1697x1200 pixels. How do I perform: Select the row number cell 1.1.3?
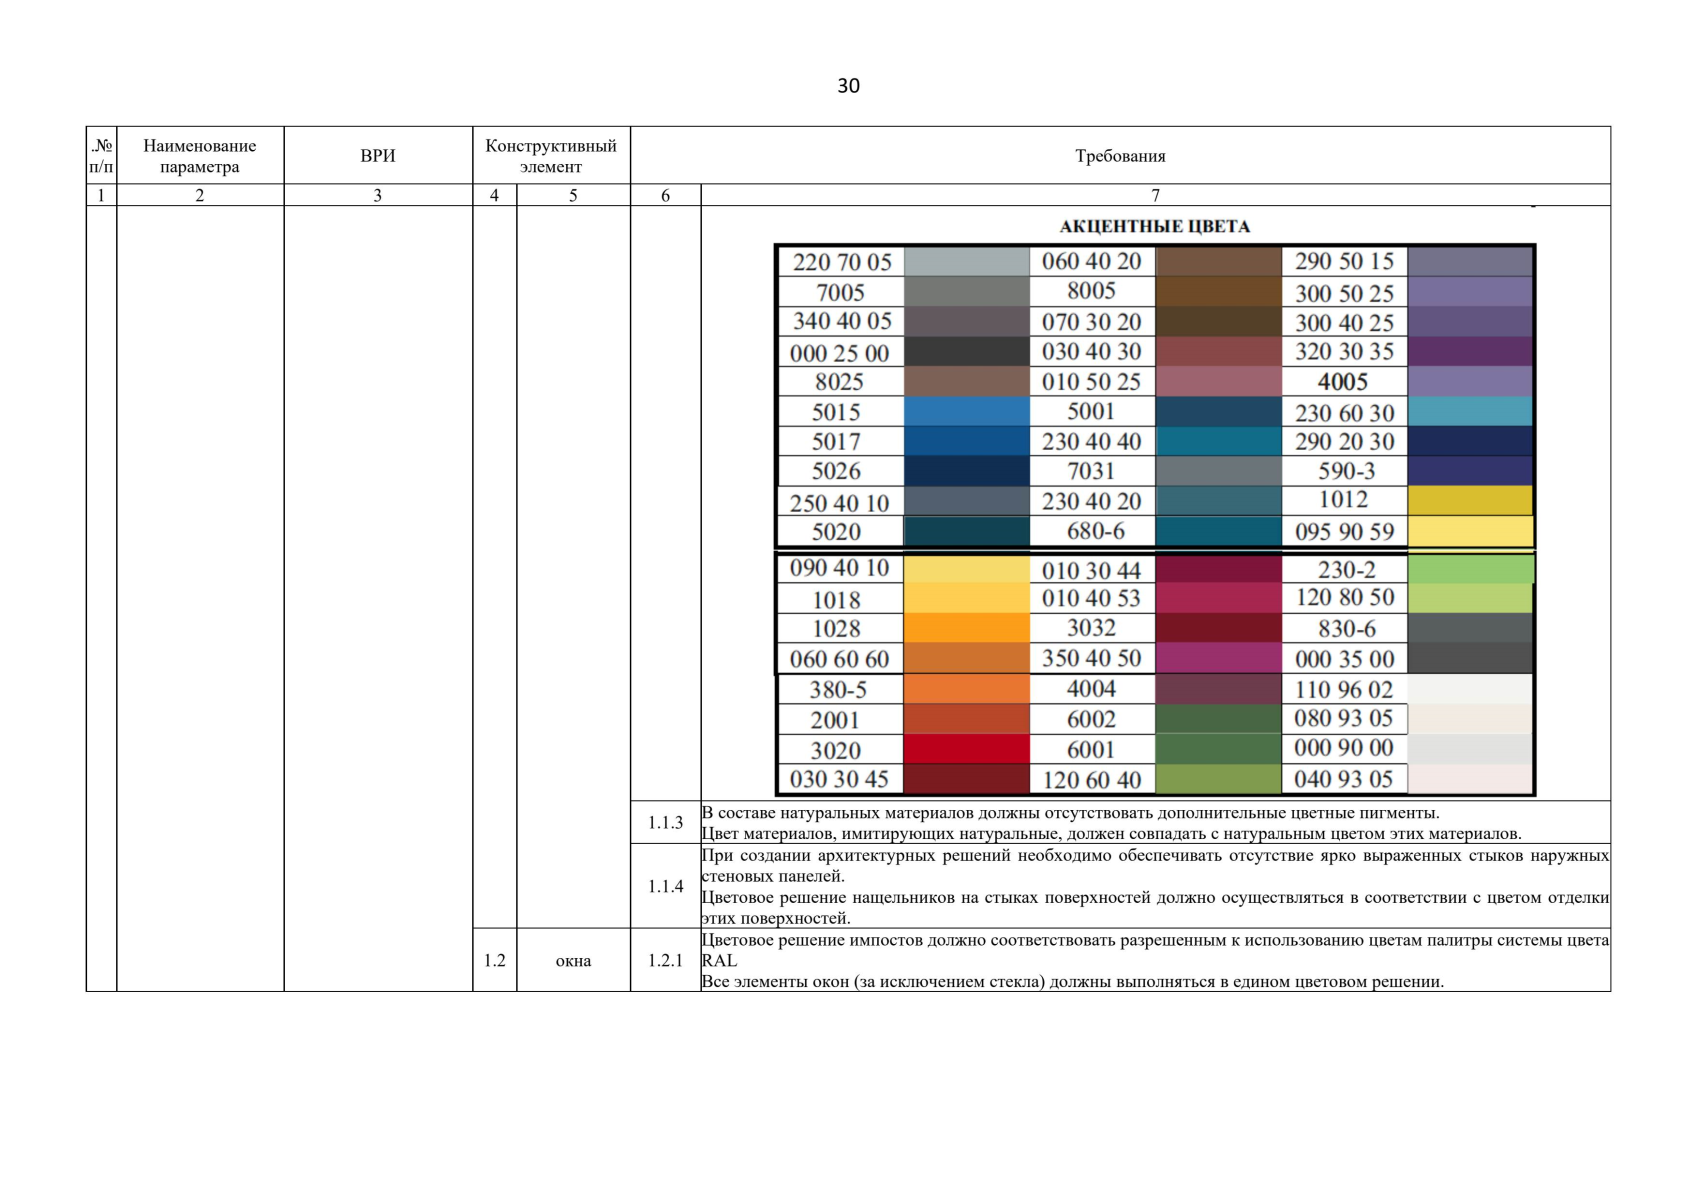pos(665,823)
